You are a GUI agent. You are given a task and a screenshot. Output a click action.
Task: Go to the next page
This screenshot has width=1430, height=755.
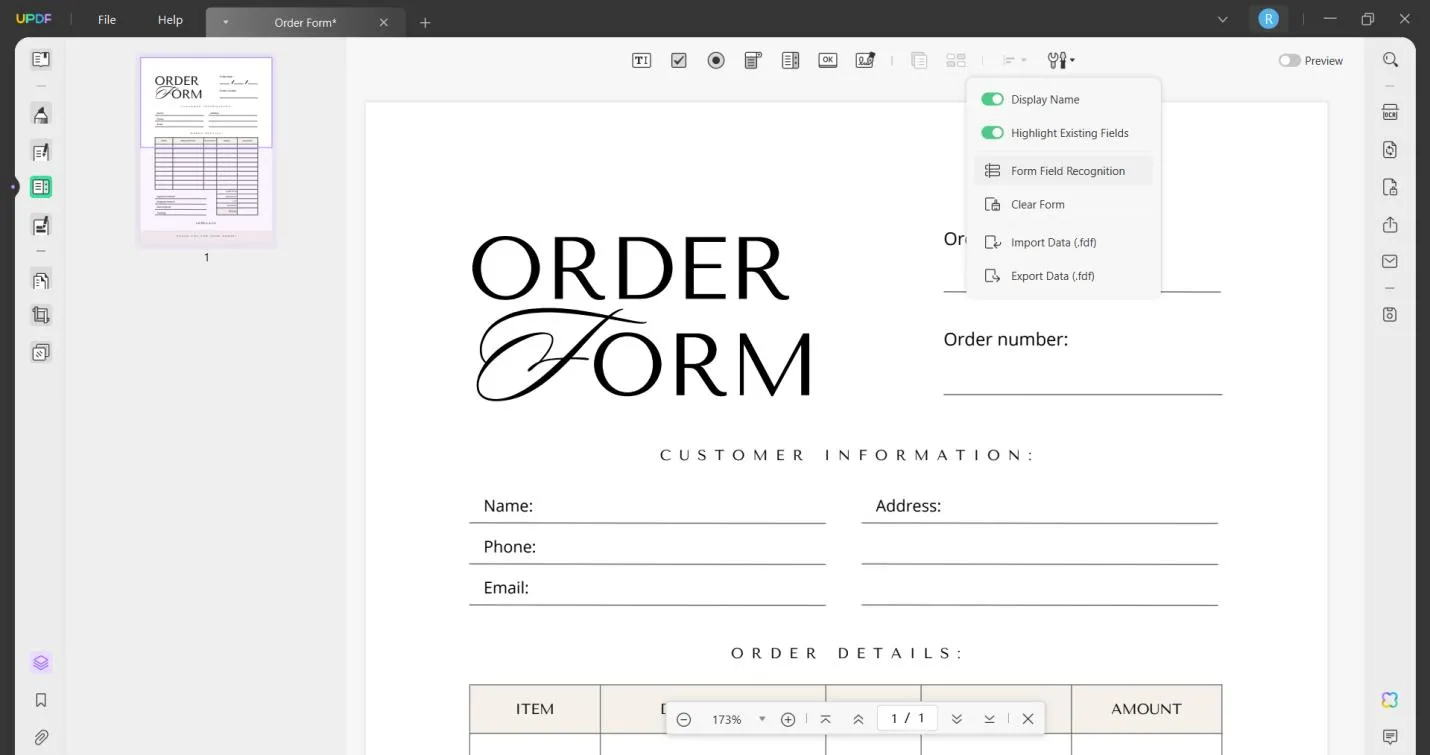pyautogui.click(x=957, y=719)
